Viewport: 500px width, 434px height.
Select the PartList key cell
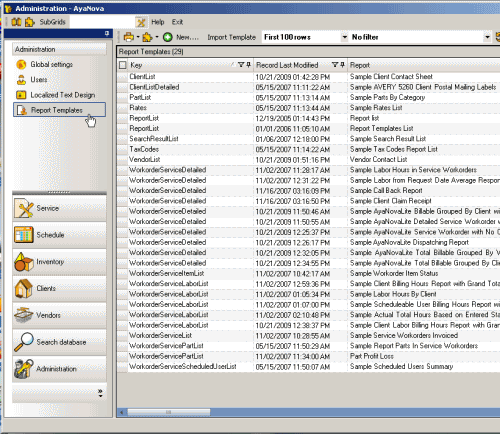[x=191, y=98]
